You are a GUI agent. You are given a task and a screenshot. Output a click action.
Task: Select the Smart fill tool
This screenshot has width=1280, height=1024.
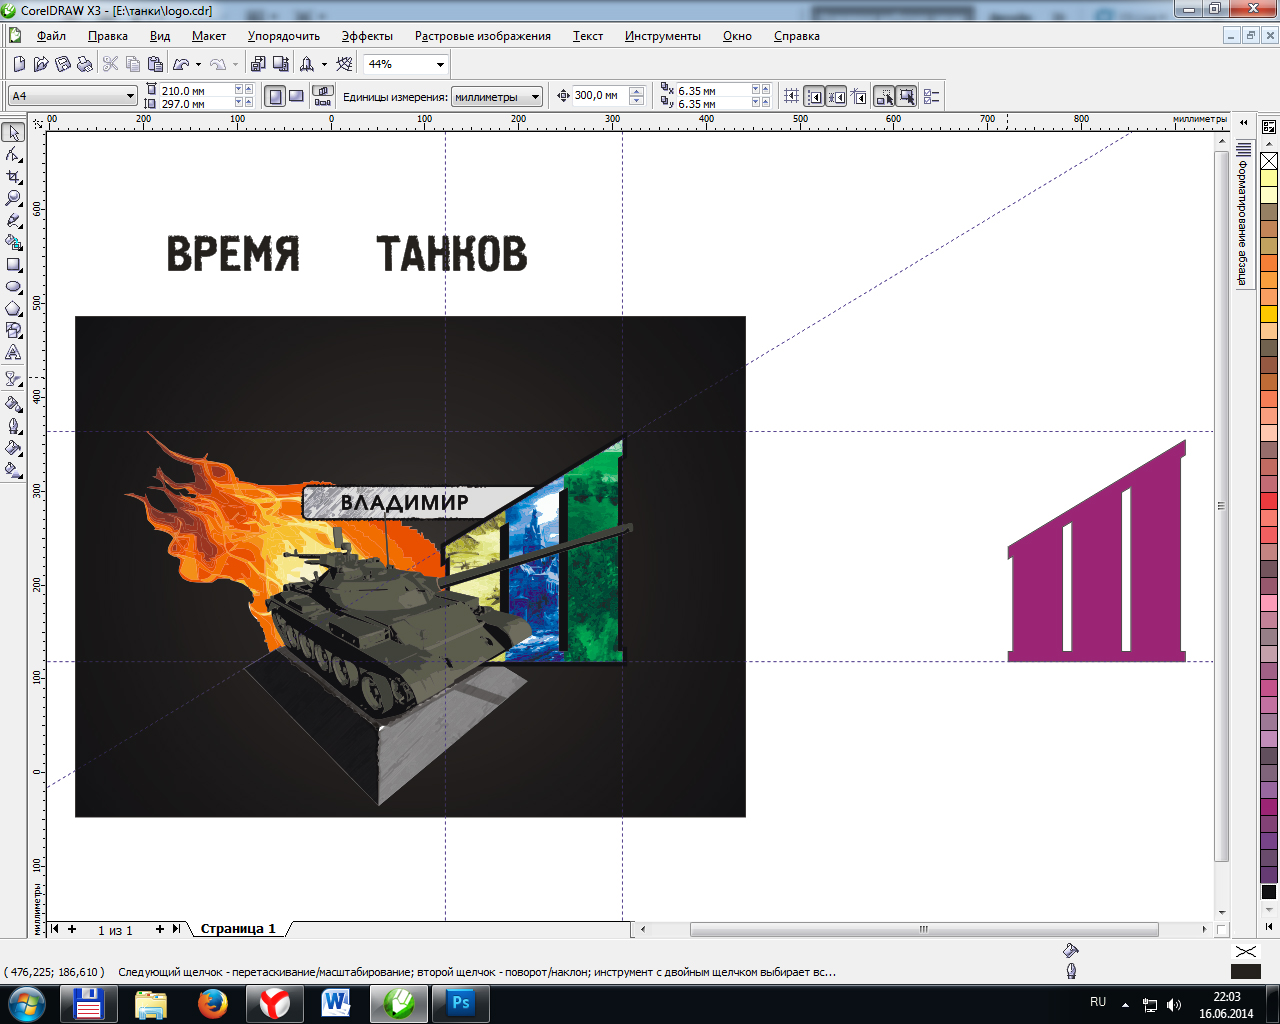tap(13, 243)
